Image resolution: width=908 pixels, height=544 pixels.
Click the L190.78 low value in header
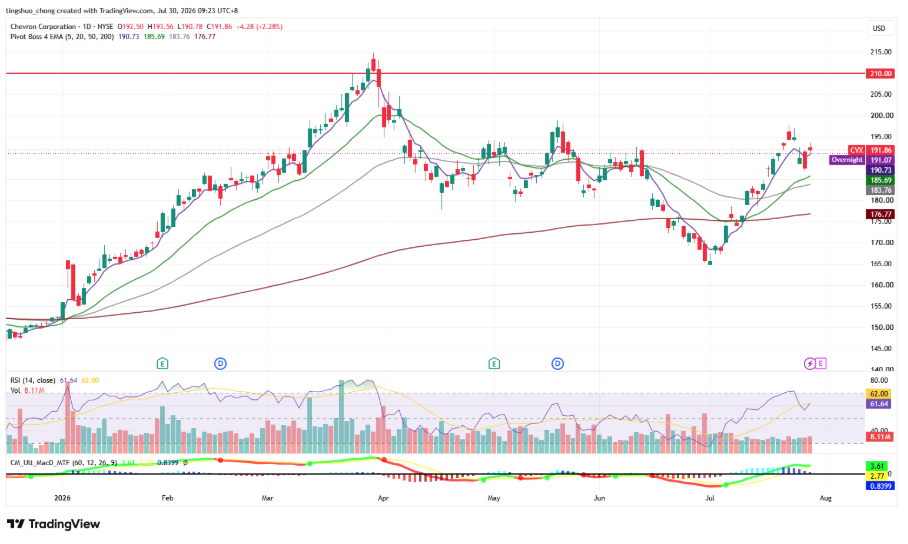pos(189,27)
